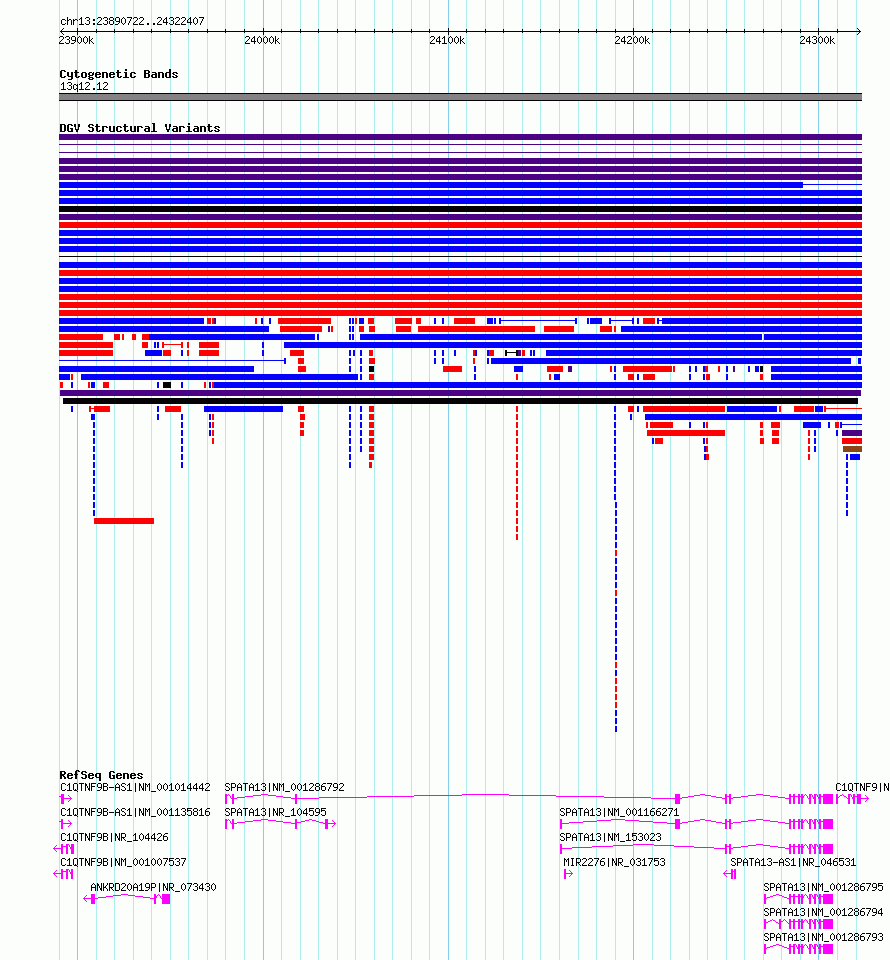
Task: Click the SPATA13-AS1 gene arrow glyph
Action: coord(730,874)
